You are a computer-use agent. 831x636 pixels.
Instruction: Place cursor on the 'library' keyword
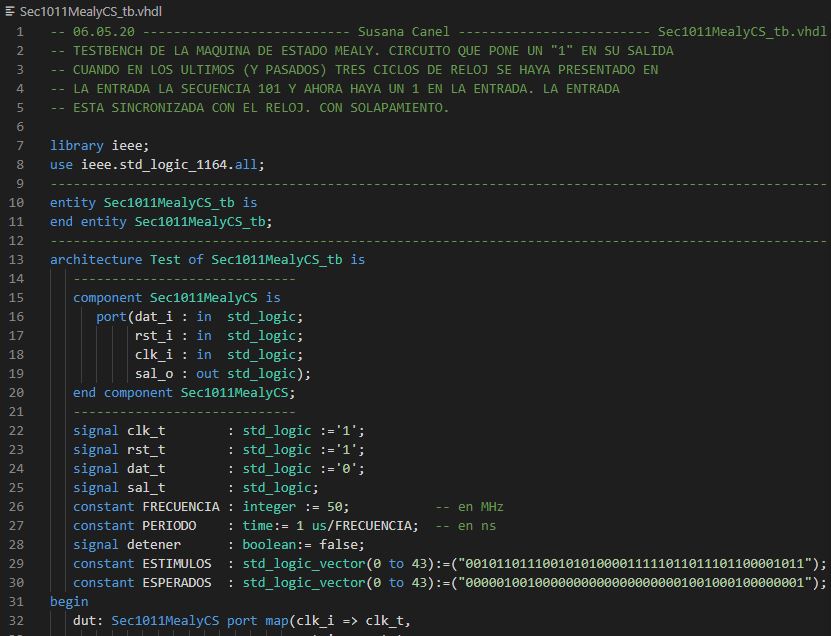76,145
